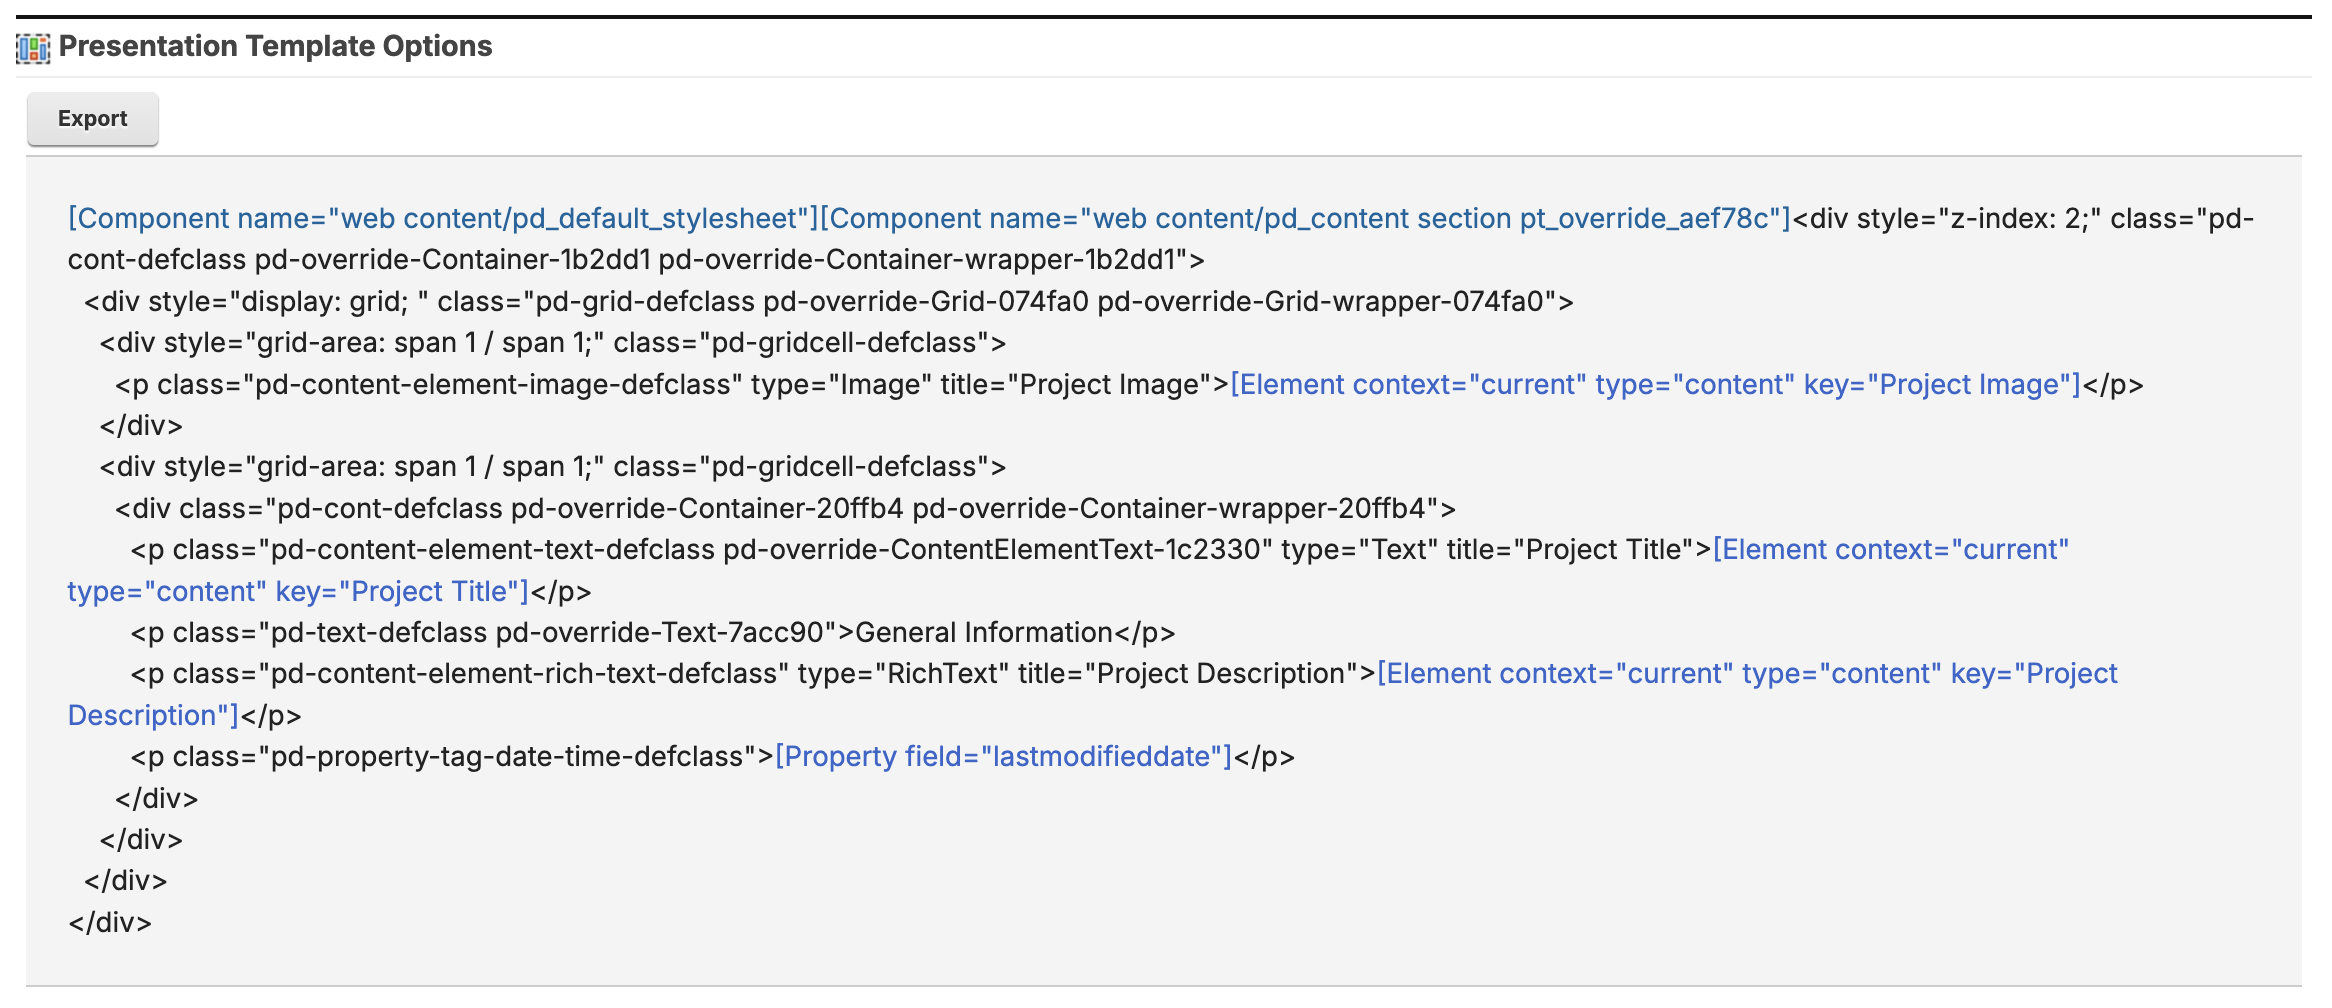This screenshot has height=1008, width=2332.
Task: Click the second grid-area span div line
Action: click(552, 466)
